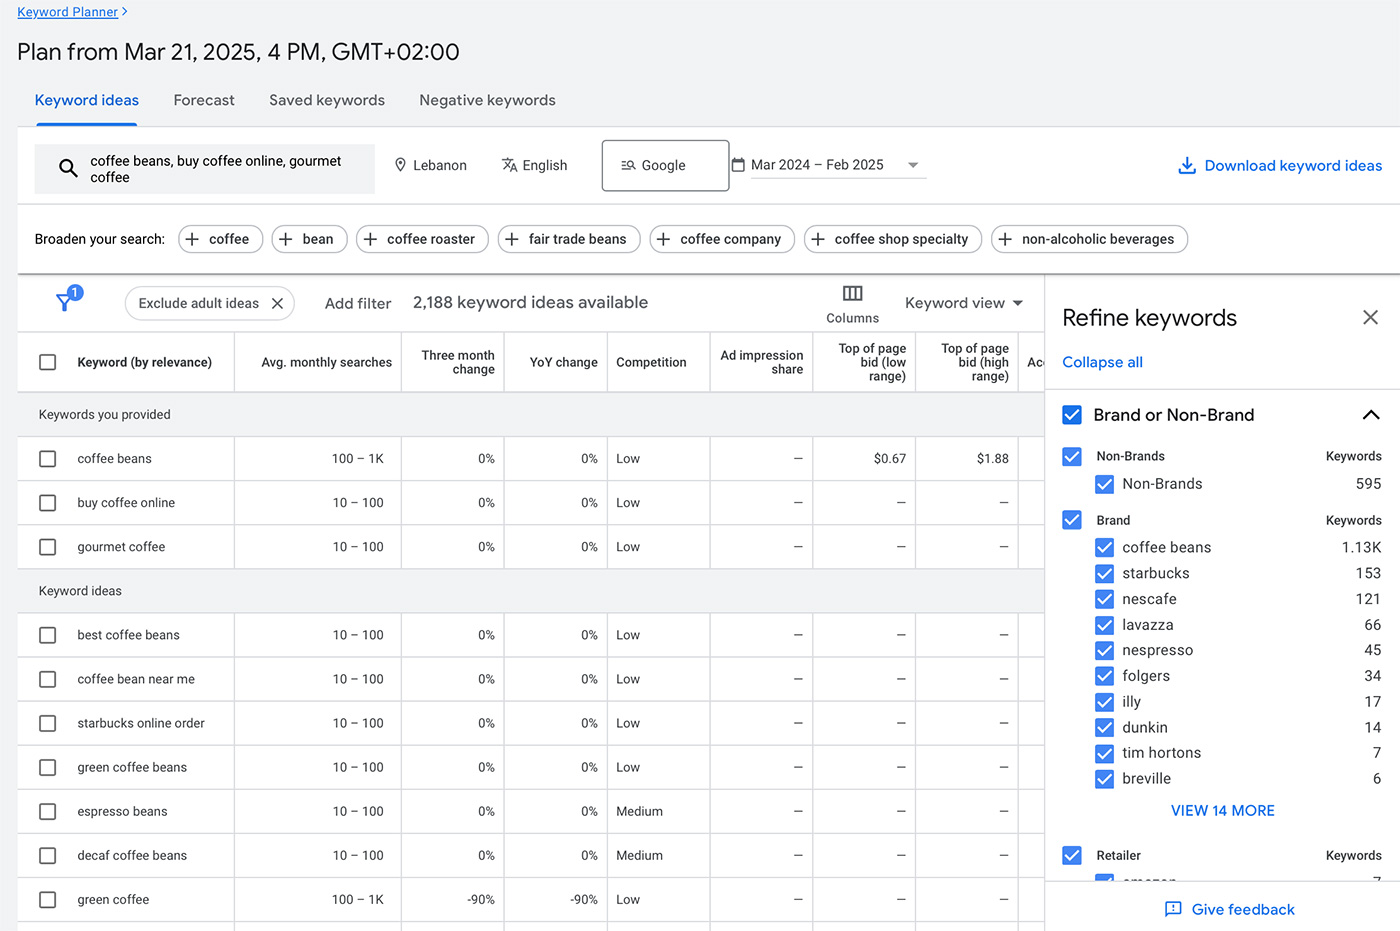The width and height of the screenshot is (1400, 931).
Task: Uncheck the lavazza brand checkbox
Action: 1104,625
